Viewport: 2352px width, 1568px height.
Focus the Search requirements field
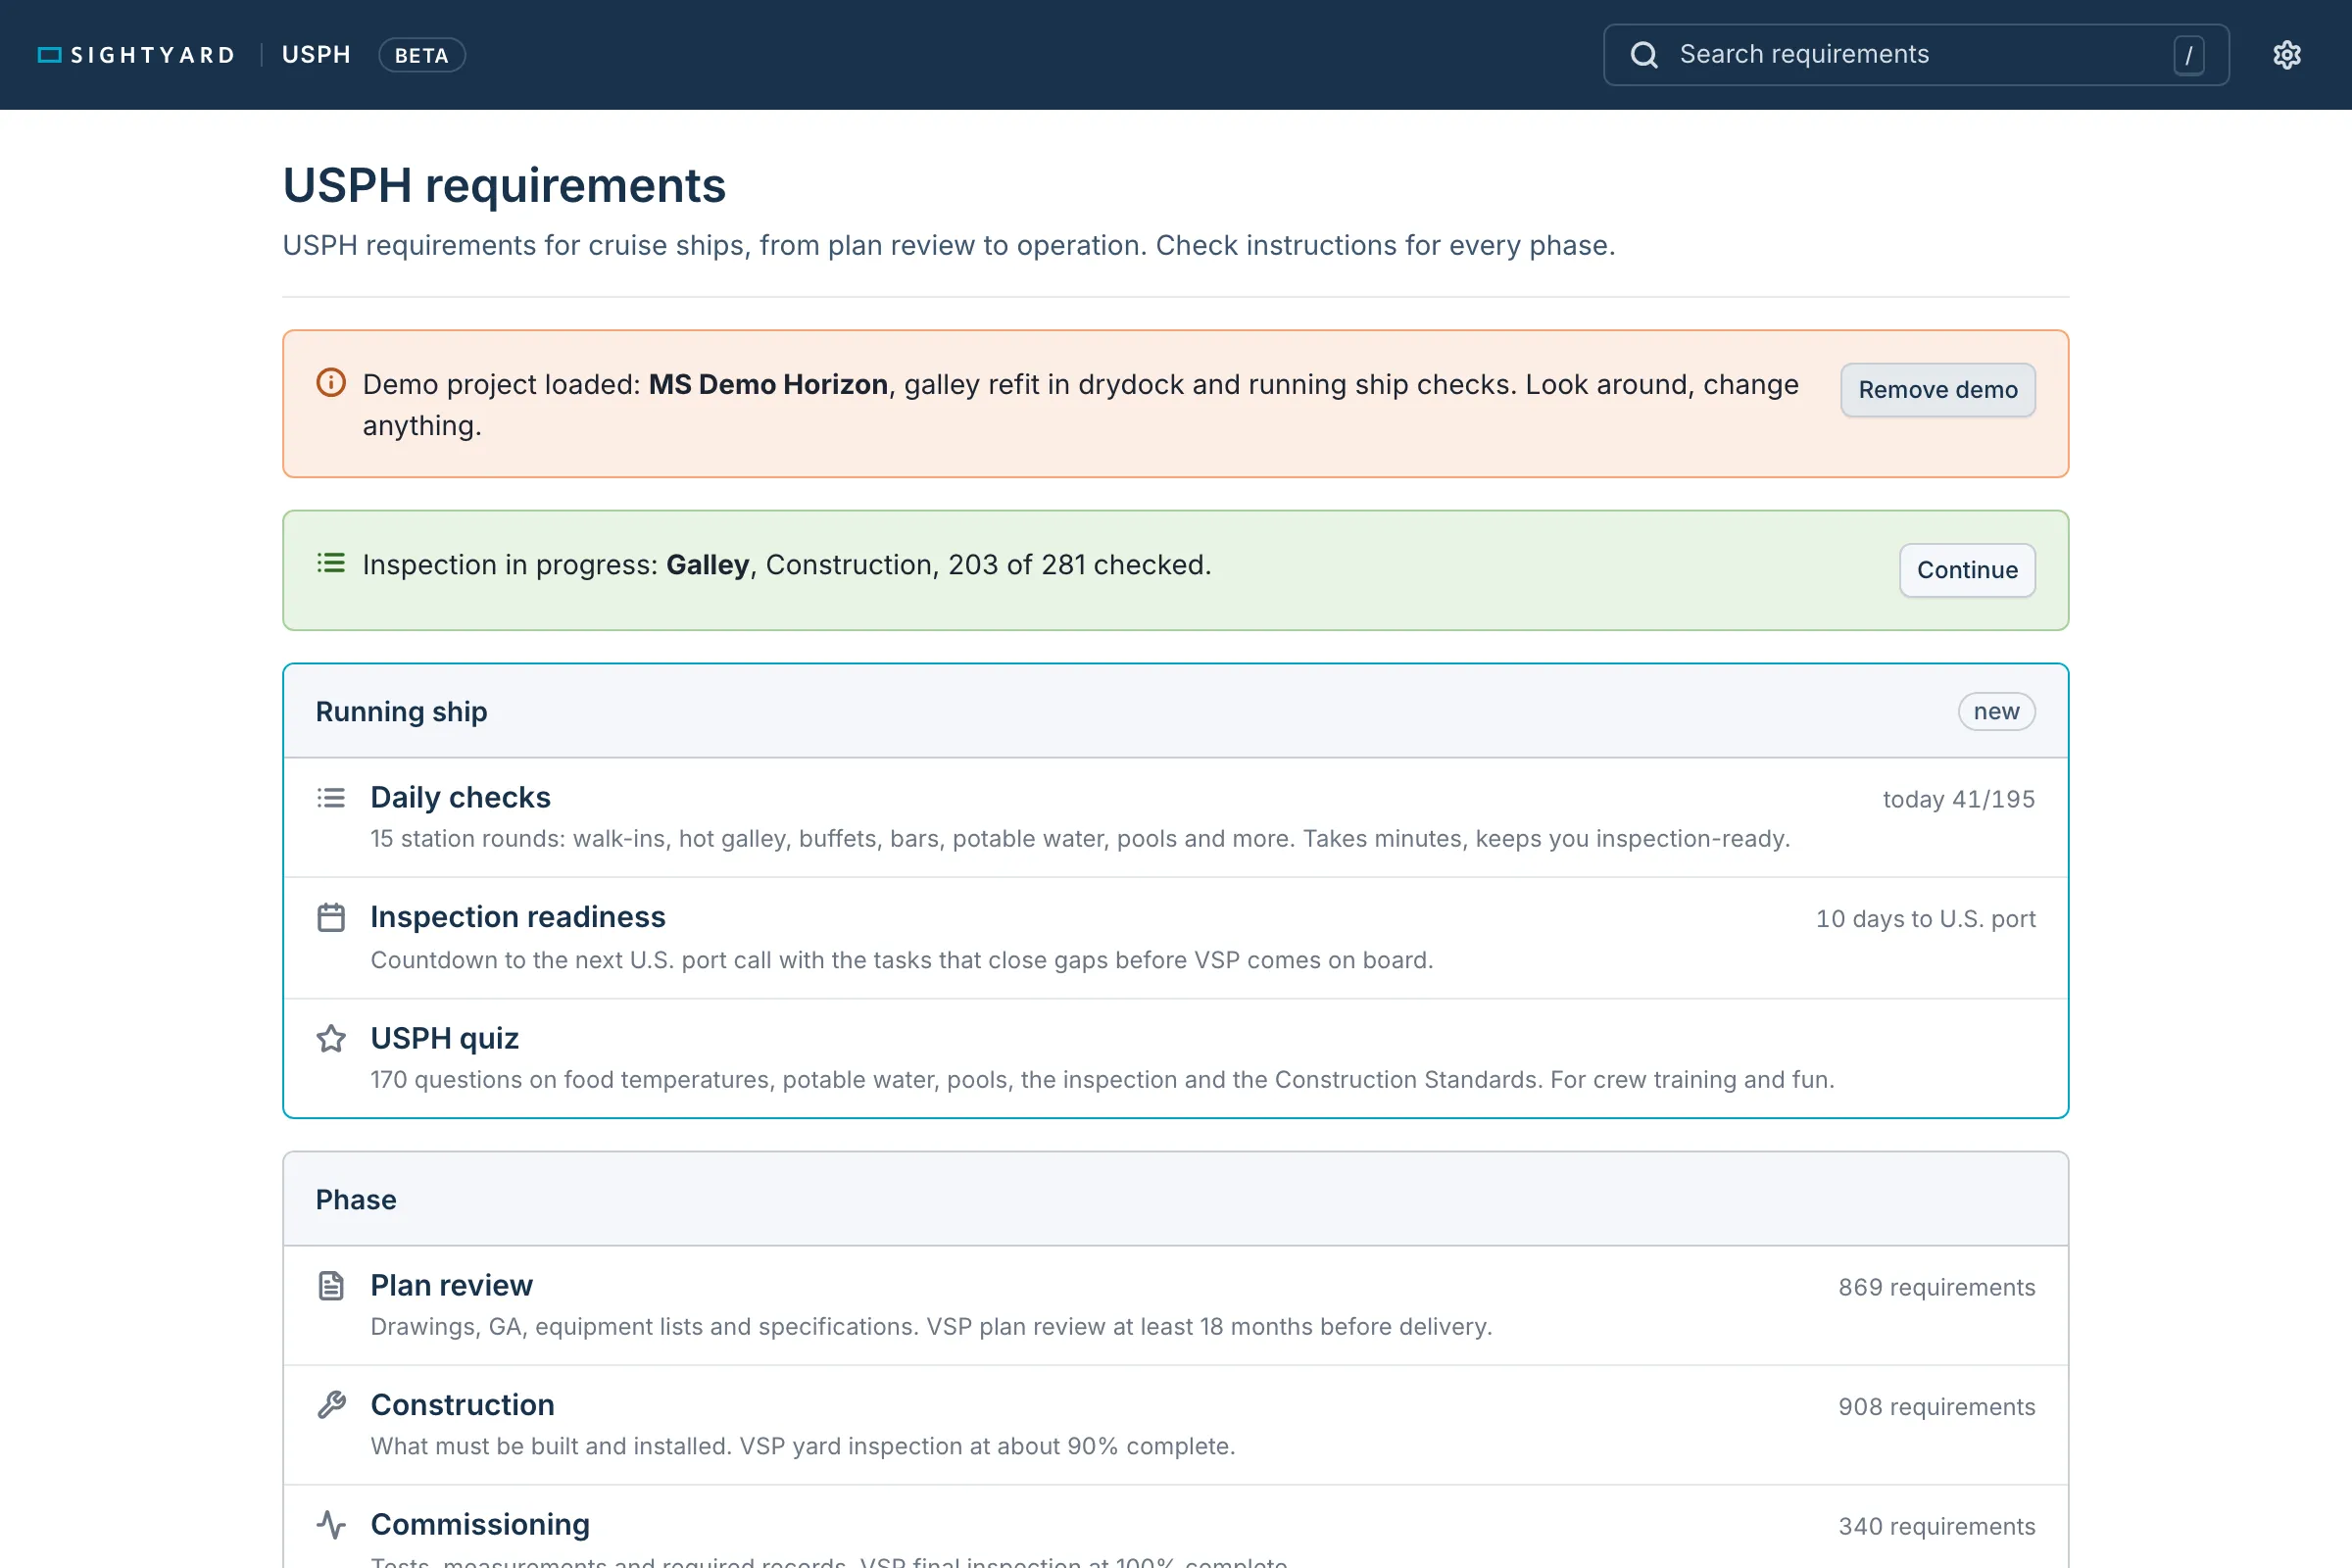[x=1916, y=55]
